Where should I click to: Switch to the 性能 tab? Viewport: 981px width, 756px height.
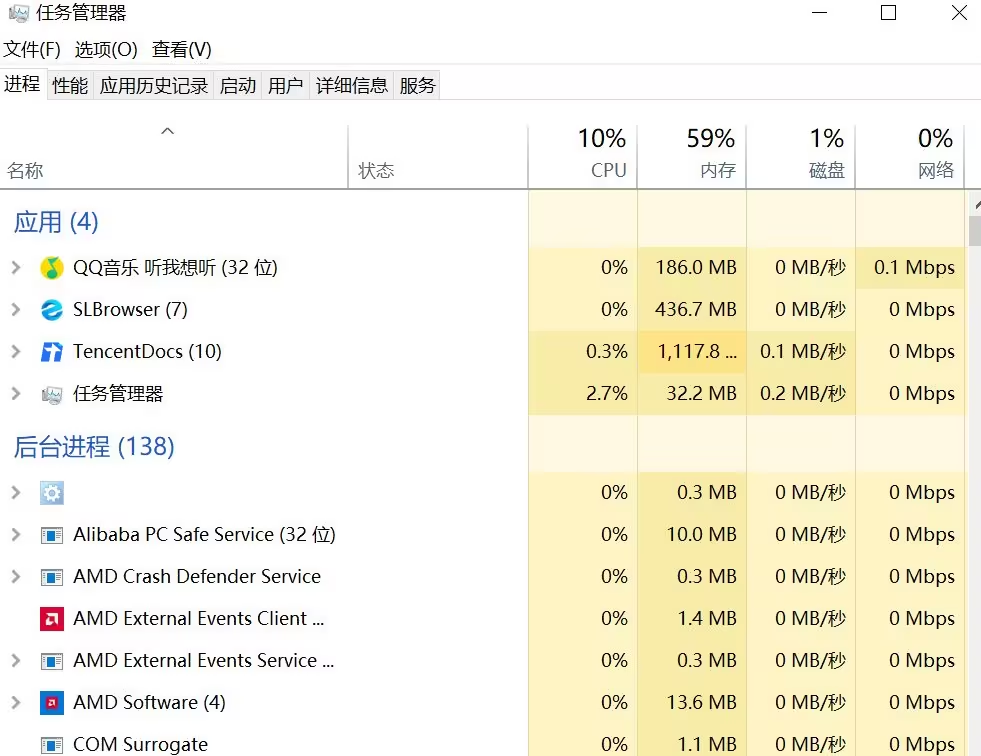point(70,86)
